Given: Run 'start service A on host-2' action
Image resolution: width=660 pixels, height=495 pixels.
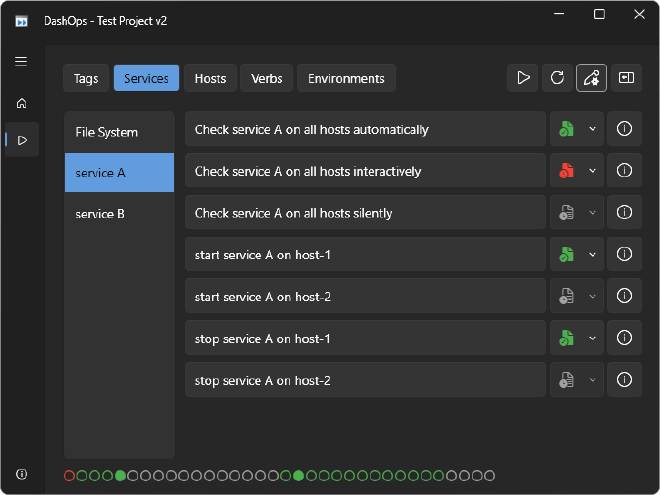Looking at the screenshot, I should pos(365,297).
